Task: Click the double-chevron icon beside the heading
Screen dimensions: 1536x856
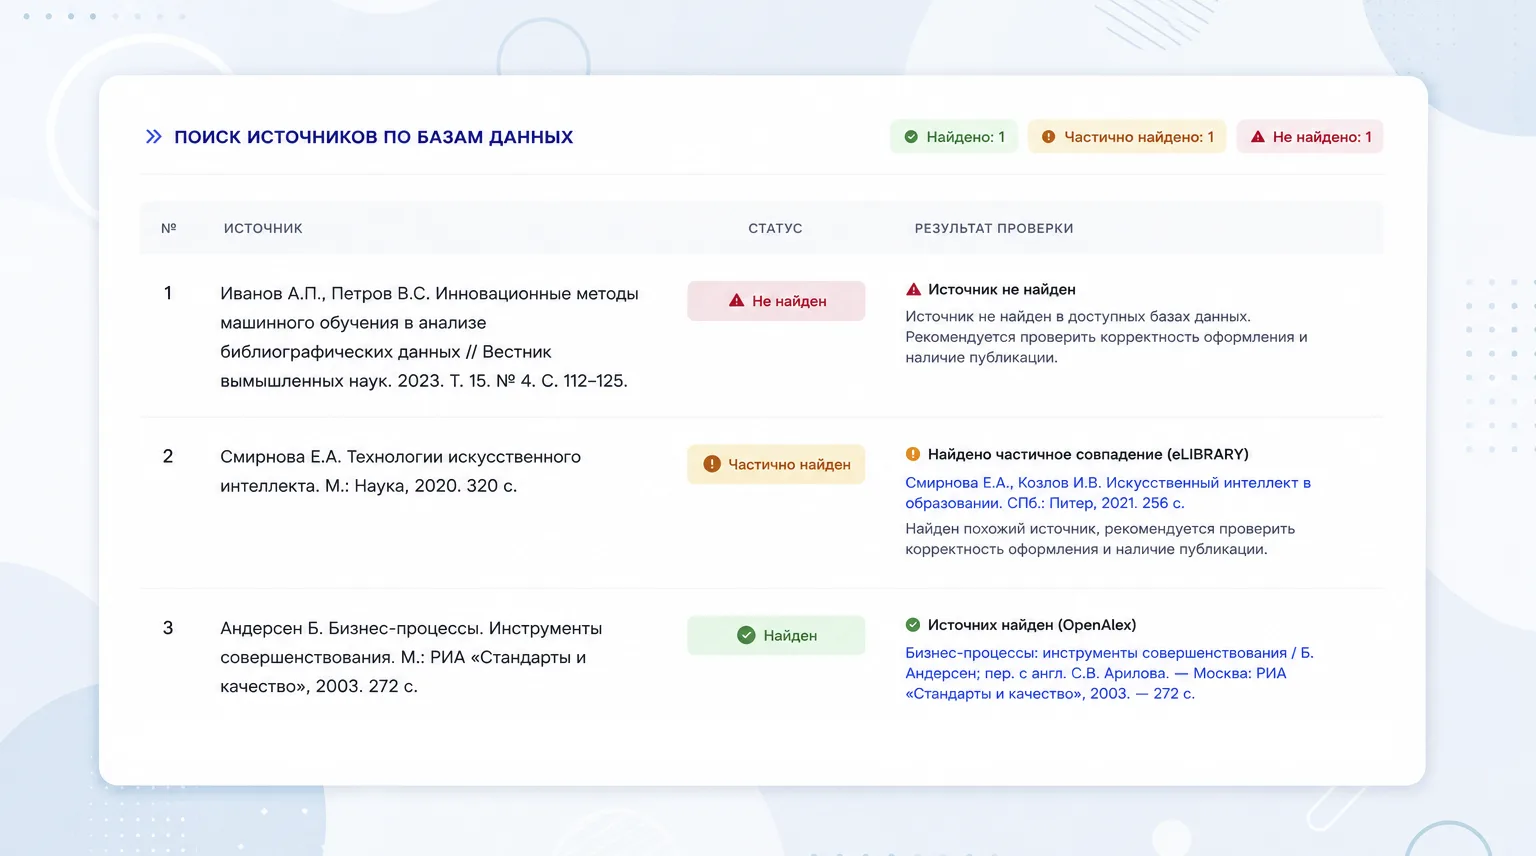Action: click(x=153, y=137)
